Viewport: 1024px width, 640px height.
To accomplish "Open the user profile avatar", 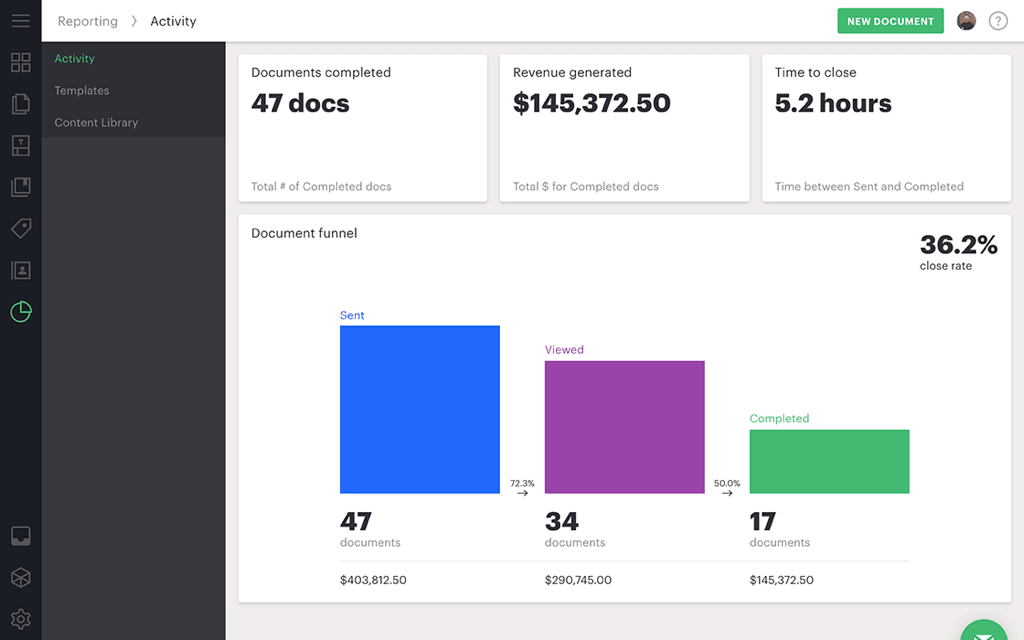I will point(965,21).
